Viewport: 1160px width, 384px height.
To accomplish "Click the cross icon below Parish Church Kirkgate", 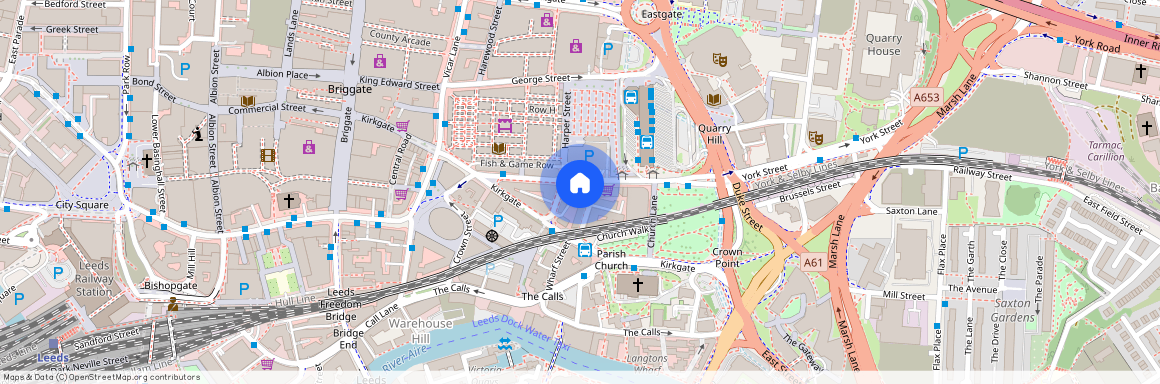I will (x=637, y=284).
